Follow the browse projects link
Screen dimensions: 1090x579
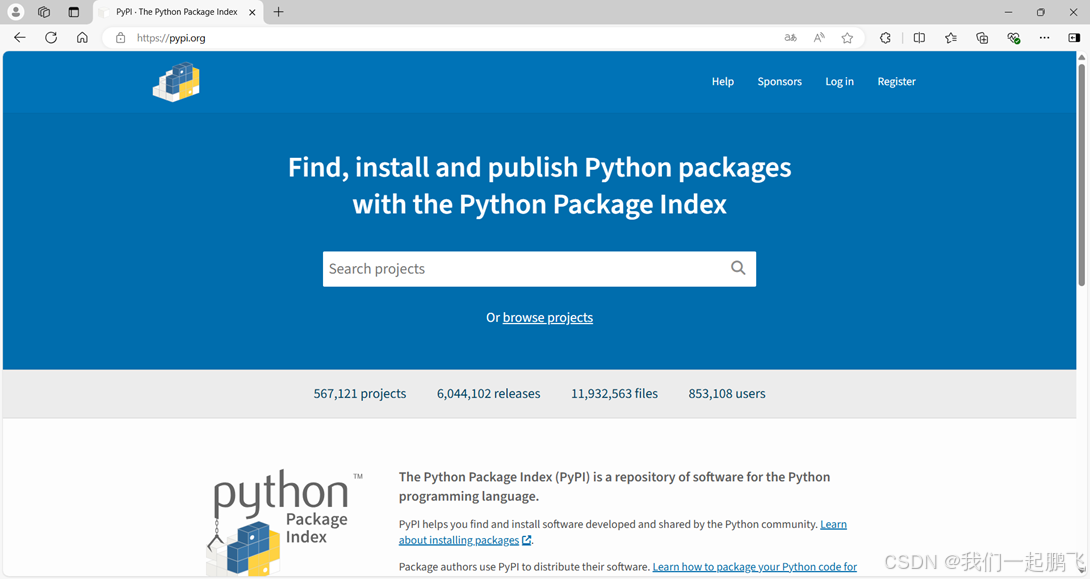pos(548,318)
